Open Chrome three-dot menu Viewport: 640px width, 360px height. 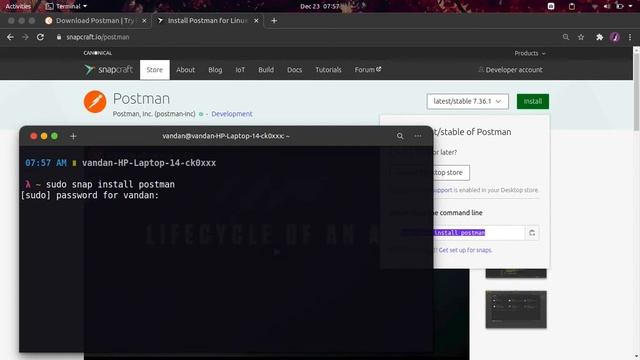630,37
